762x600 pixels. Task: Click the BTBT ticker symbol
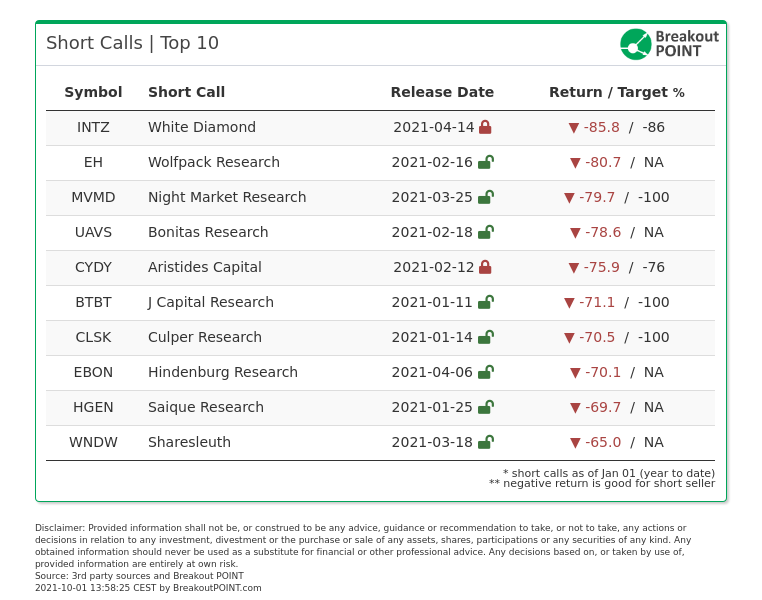tap(93, 302)
